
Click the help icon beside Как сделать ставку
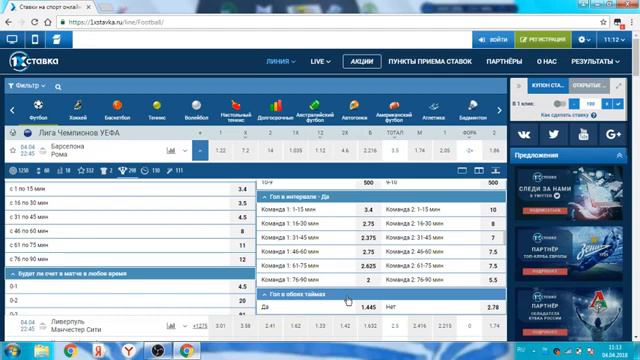pyautogui.click(x=594, y=116)
